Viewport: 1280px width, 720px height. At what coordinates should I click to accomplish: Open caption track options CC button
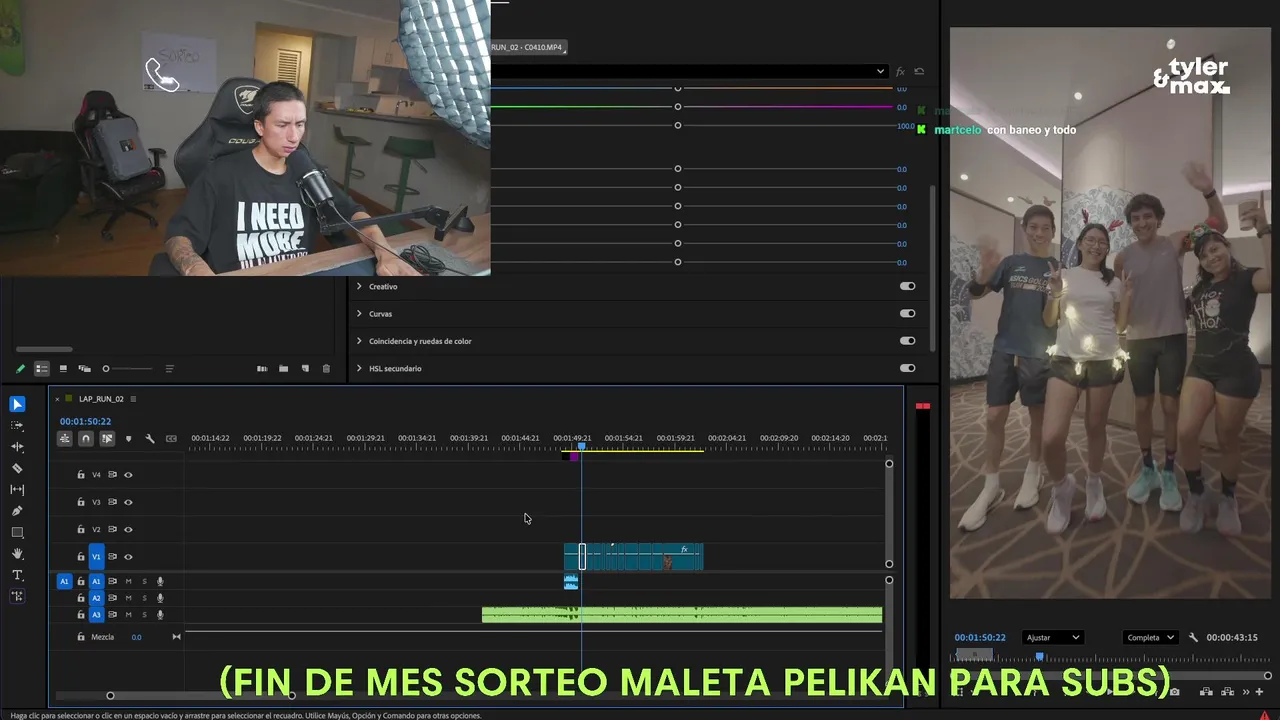point(171,438)
